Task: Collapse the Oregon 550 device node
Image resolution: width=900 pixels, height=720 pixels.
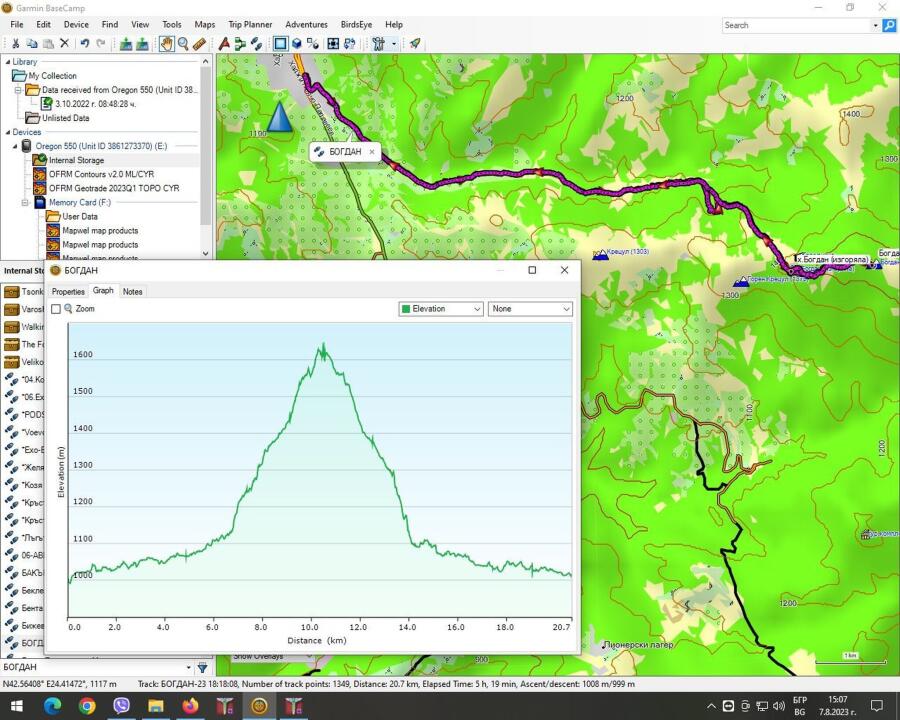Action: click(x=15, y=146)
